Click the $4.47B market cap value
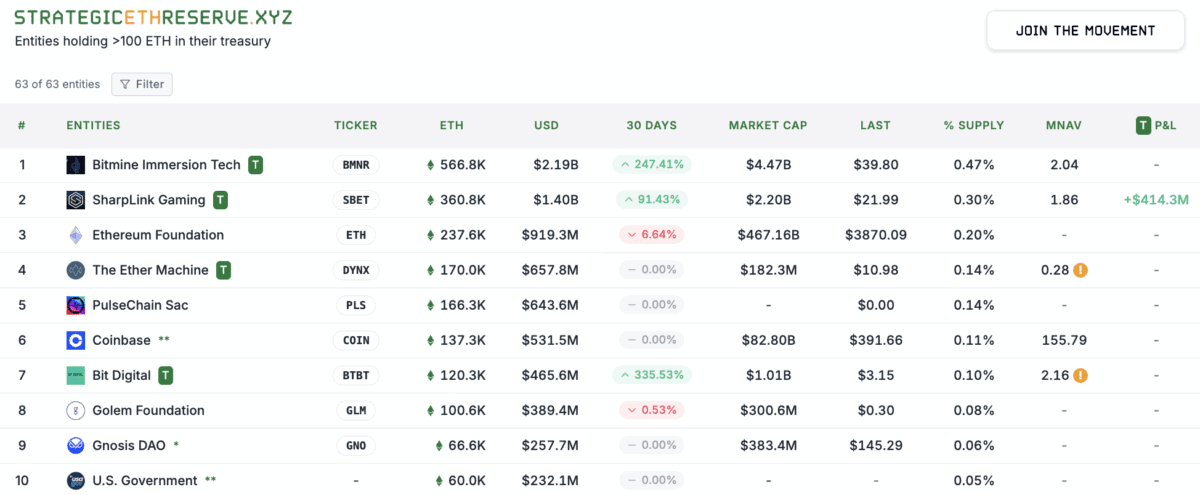The height and width of the screenshot is (495, 1200). [767, 165]
